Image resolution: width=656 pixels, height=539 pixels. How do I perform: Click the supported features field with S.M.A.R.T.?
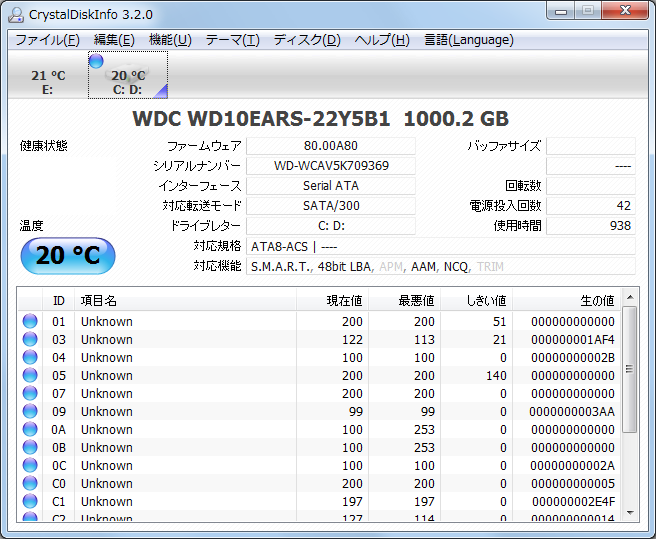[x=441, y=267]
